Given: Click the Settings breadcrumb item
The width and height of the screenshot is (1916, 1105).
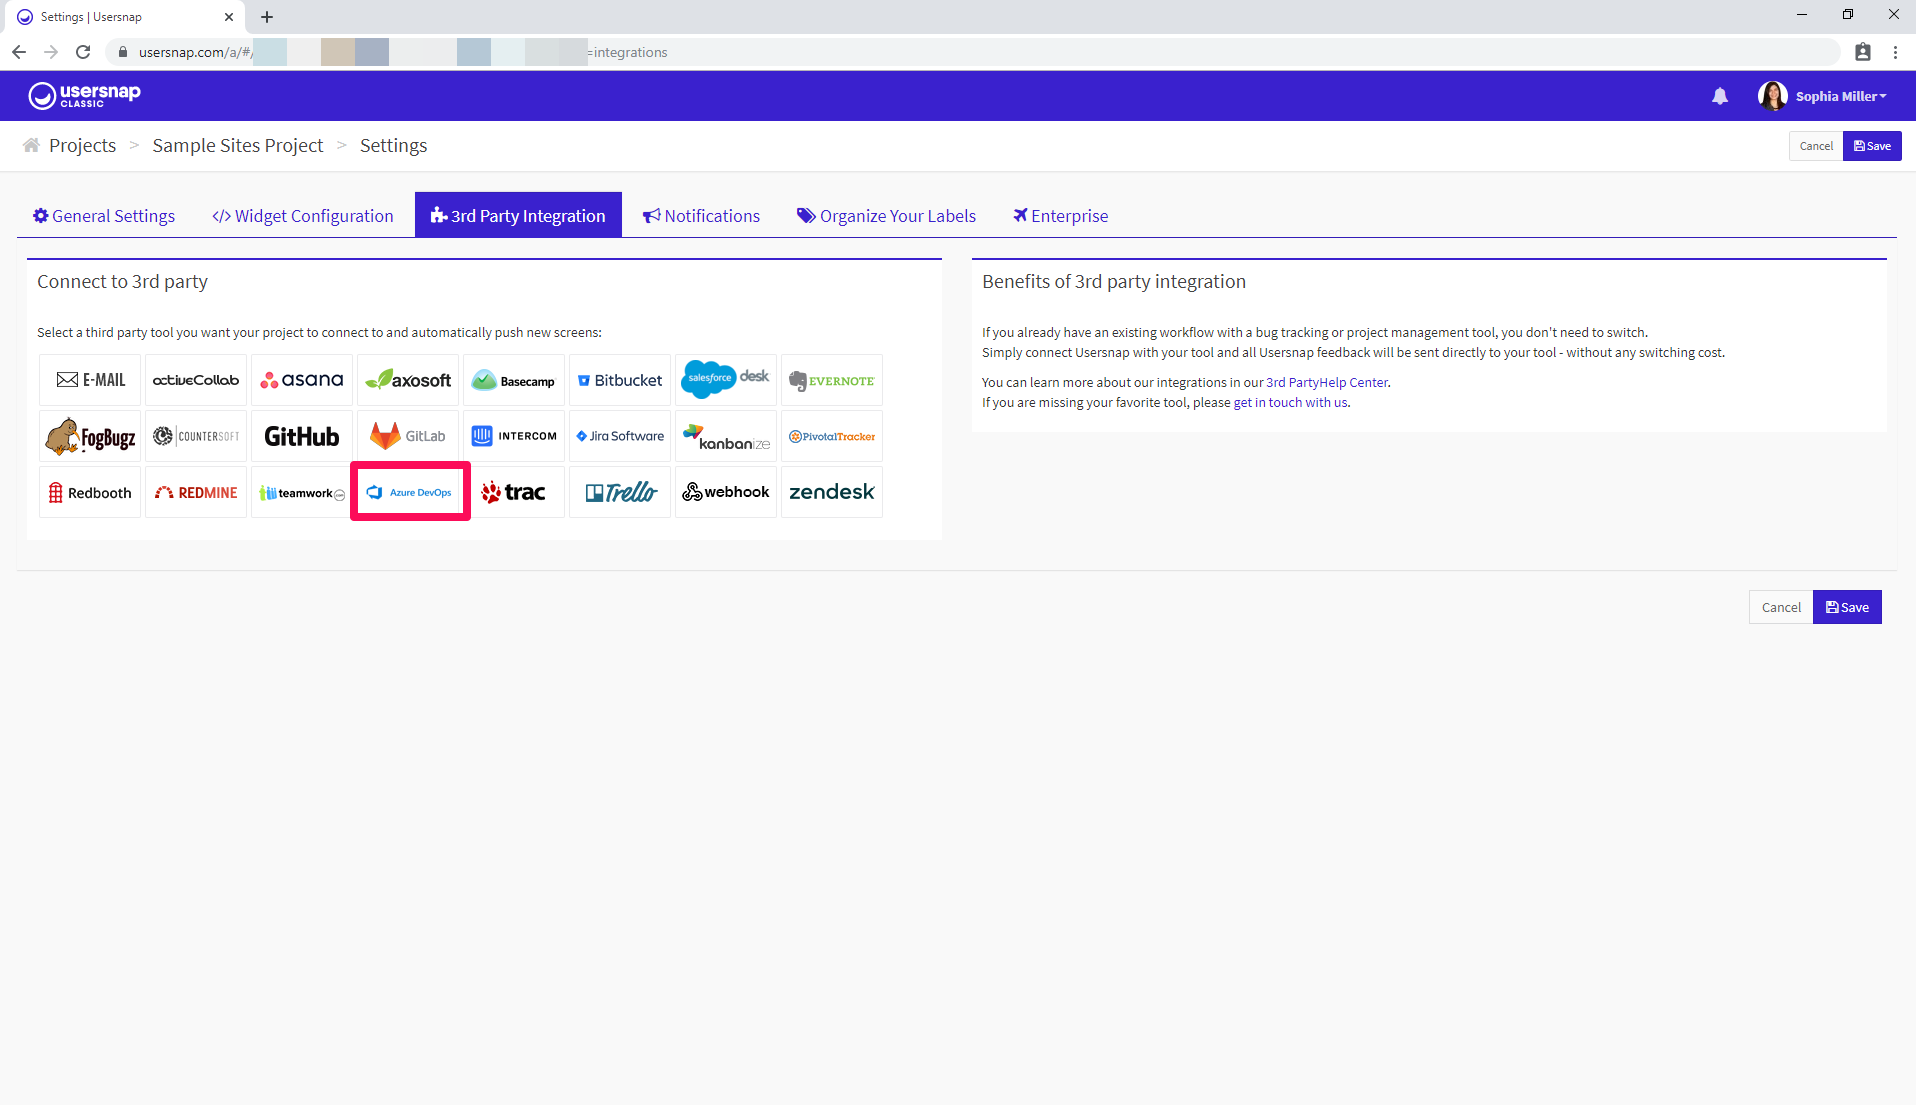Looking at the screenshot, I should [x=393, y=145].
